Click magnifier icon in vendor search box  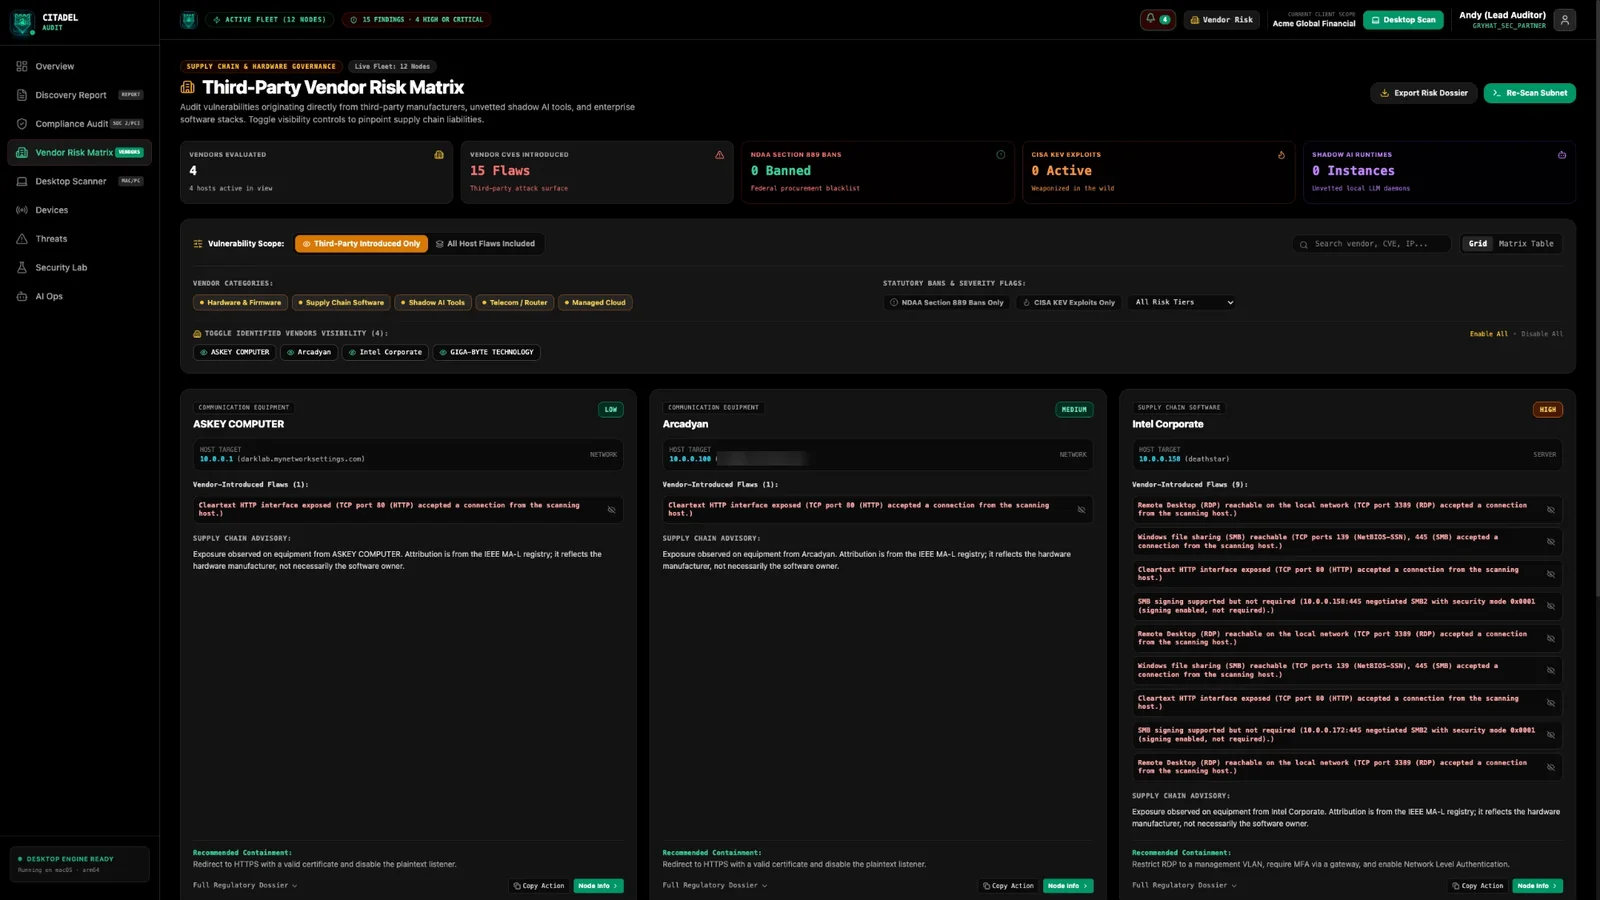click(1303, 244)
